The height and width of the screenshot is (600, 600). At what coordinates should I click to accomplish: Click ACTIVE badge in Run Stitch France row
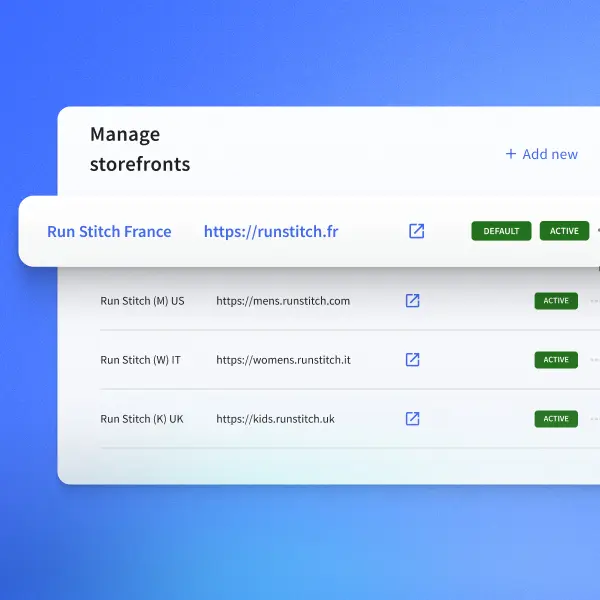(x=564, y=231)
